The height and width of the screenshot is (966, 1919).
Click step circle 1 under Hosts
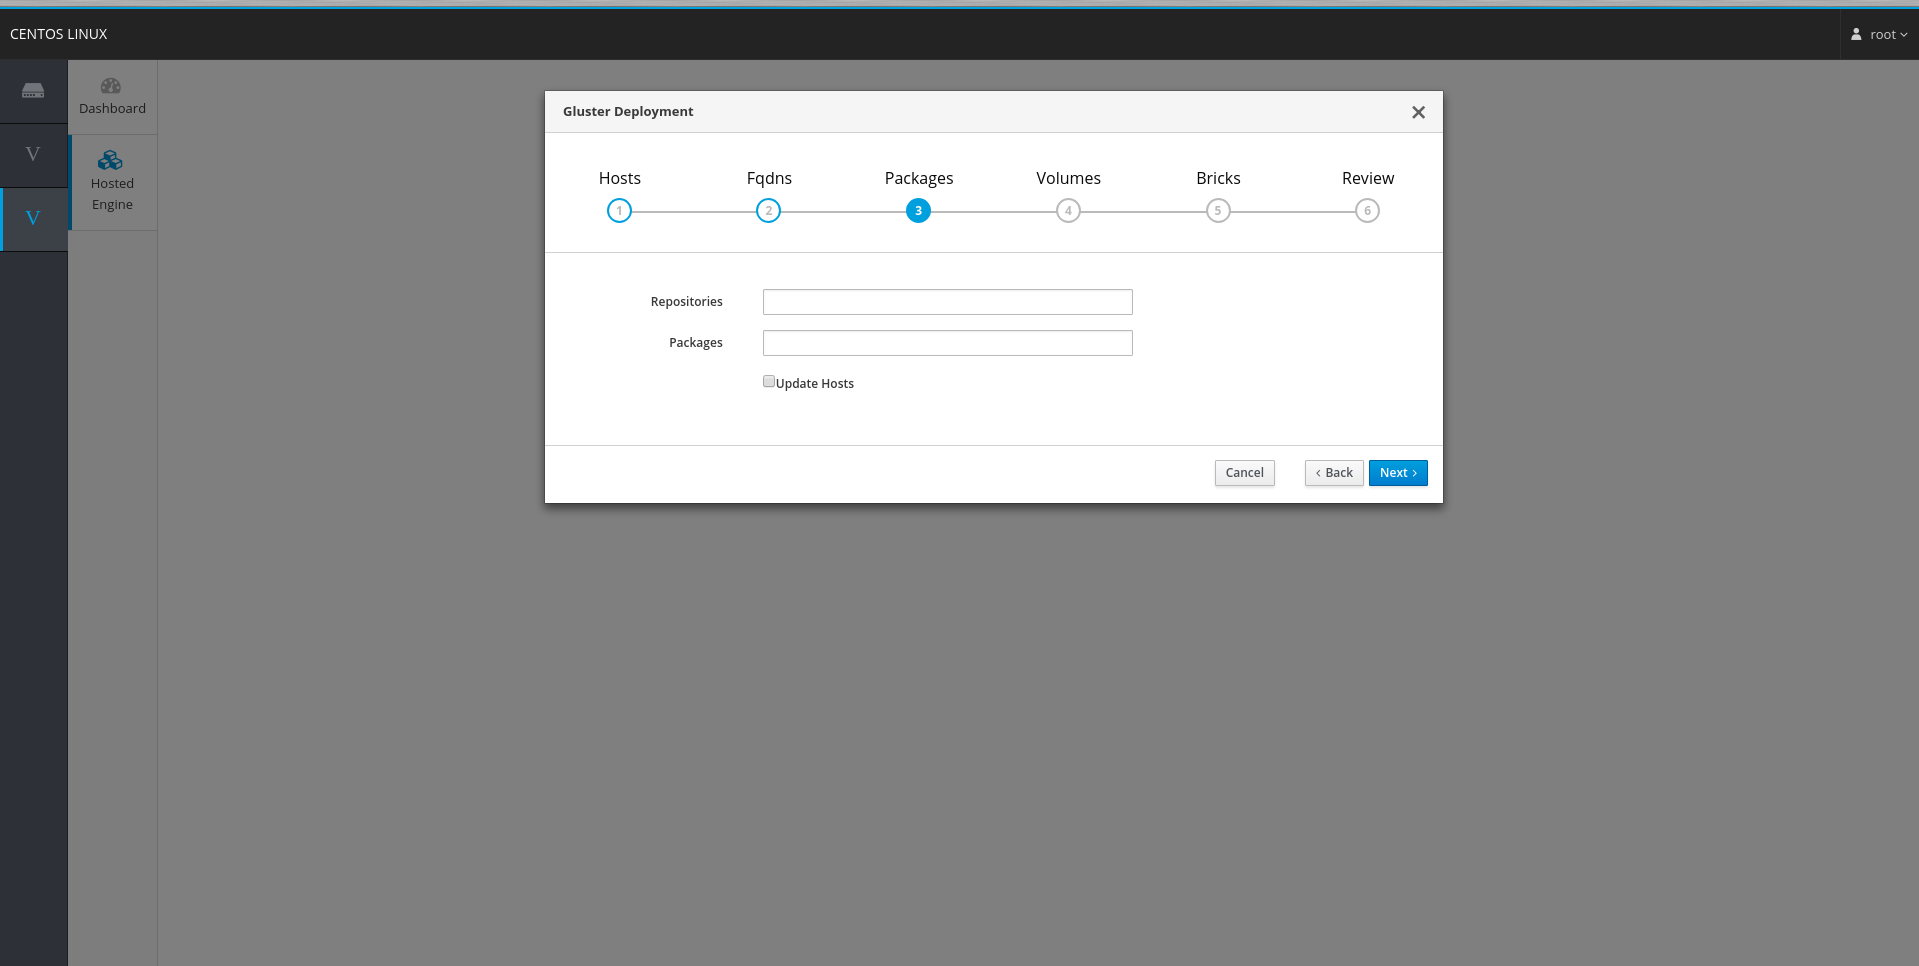click(619, 210)
